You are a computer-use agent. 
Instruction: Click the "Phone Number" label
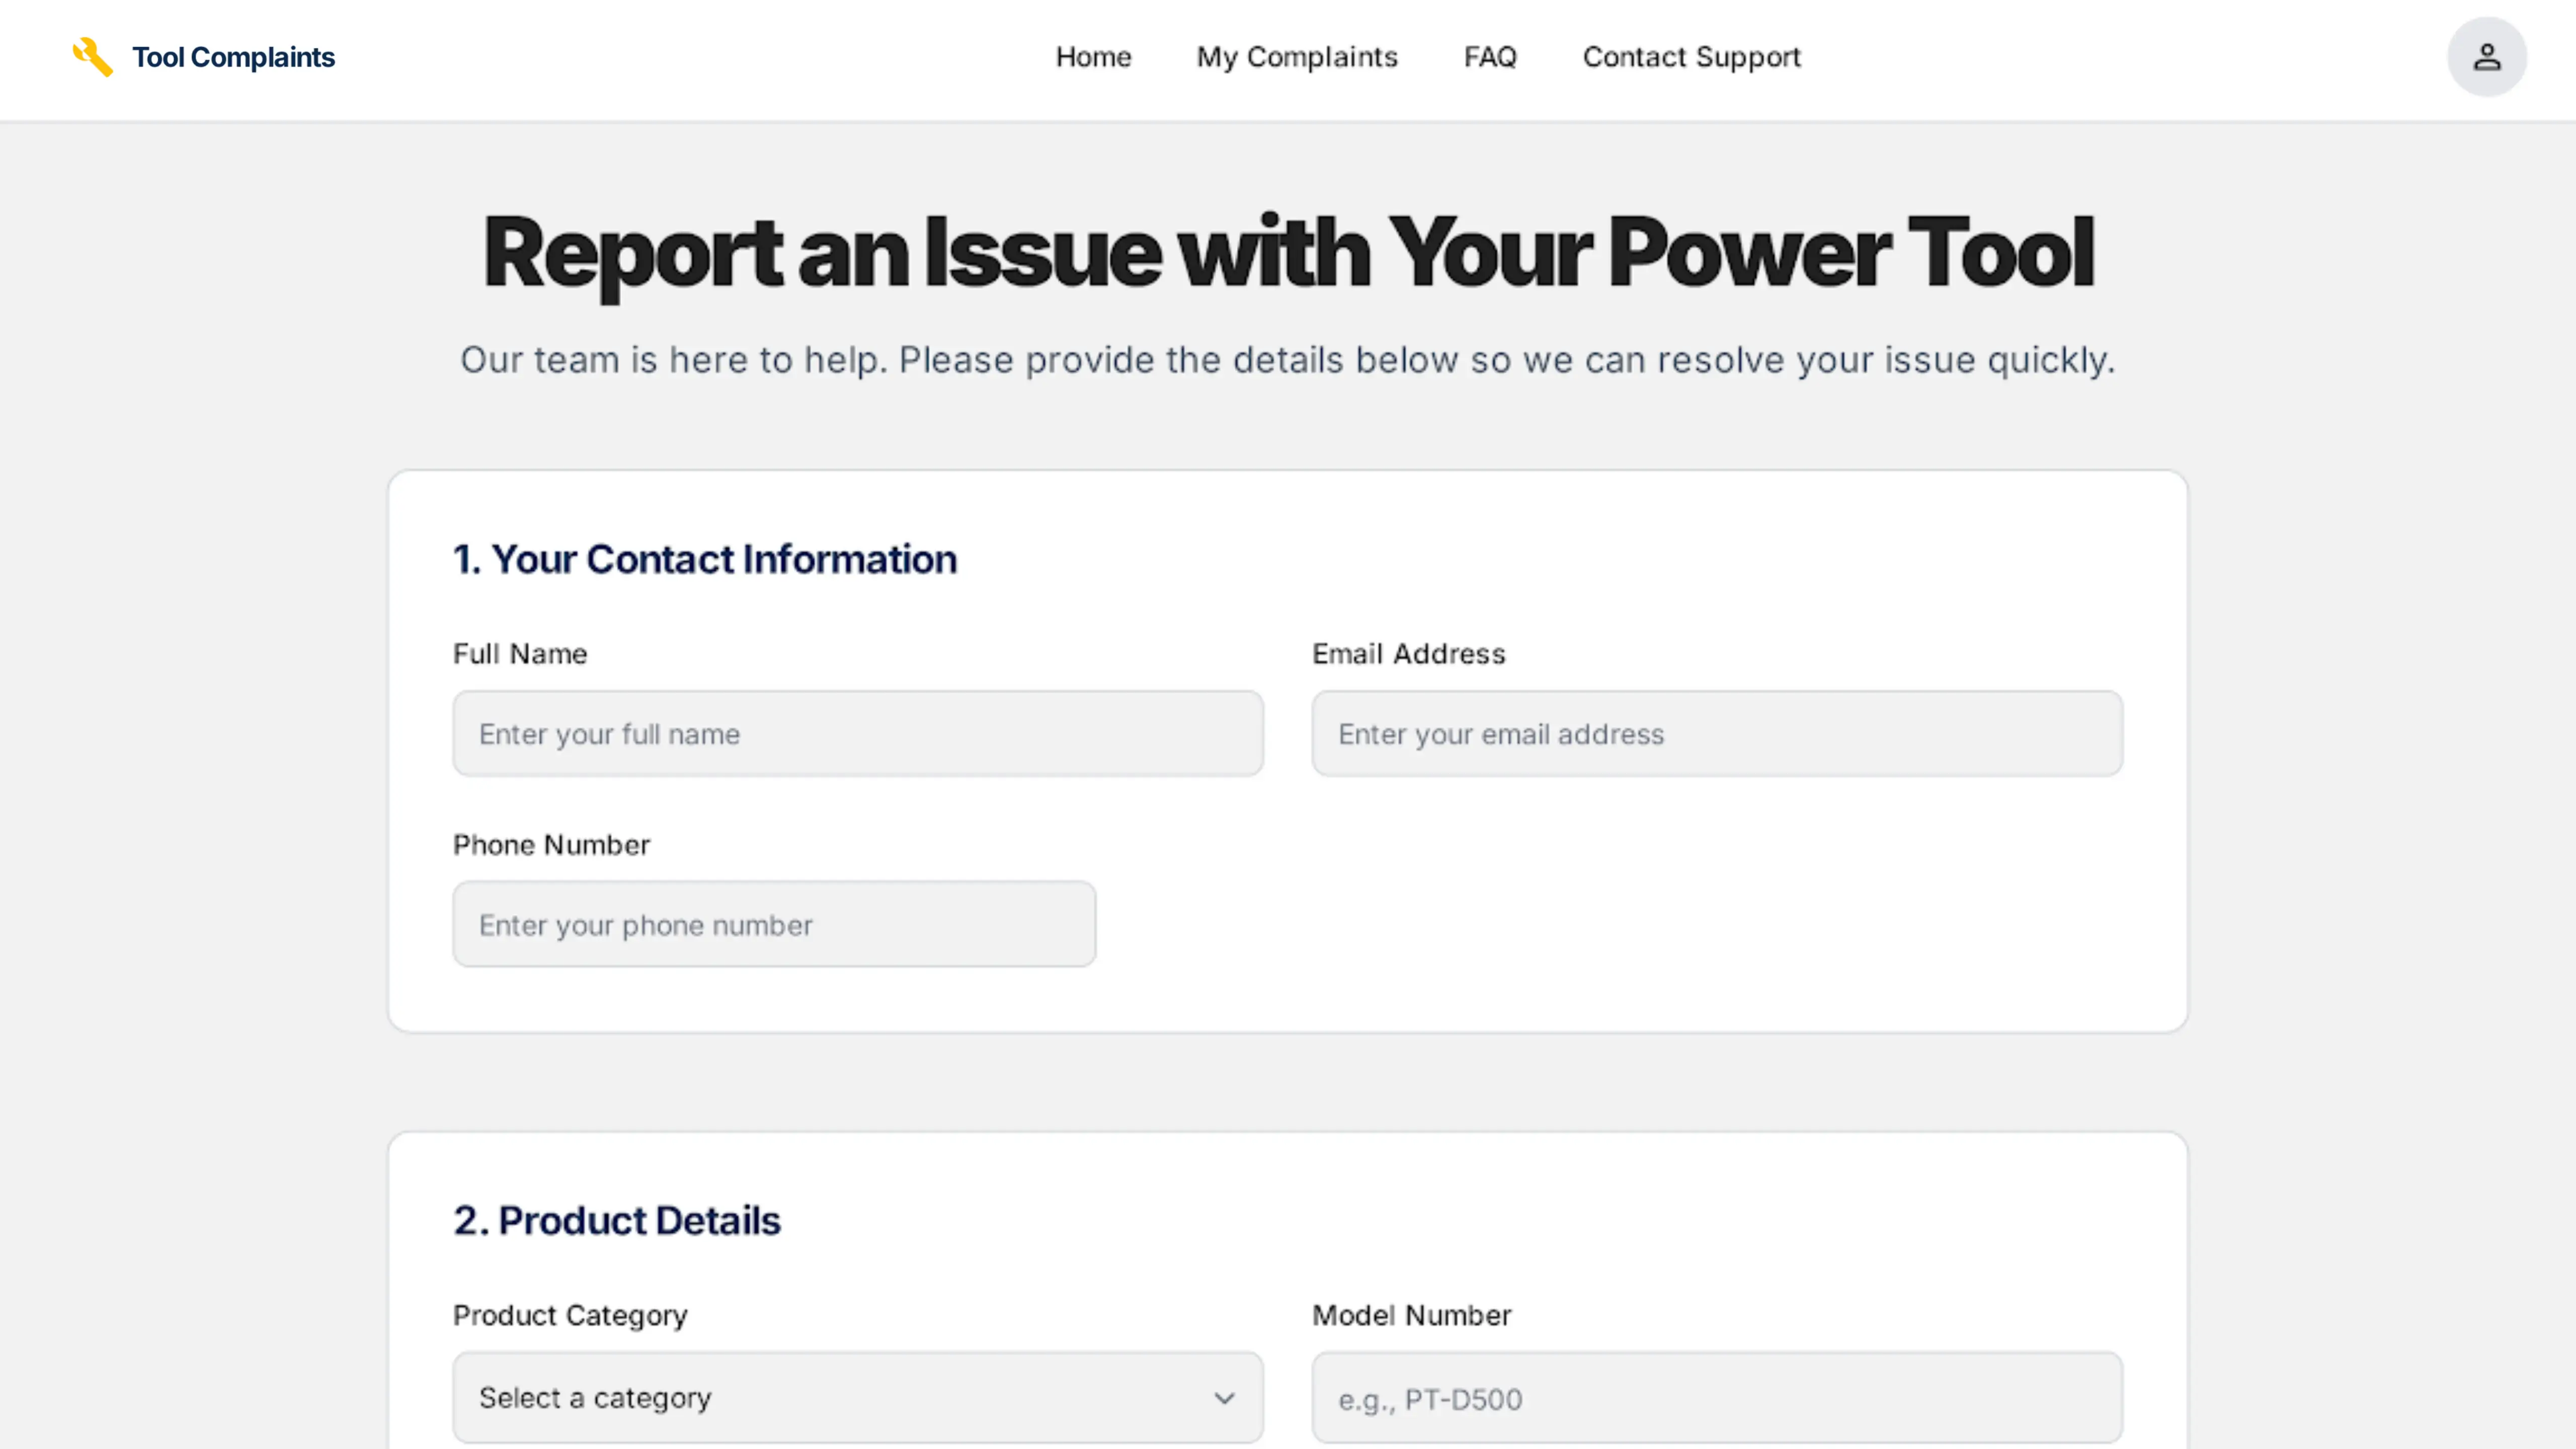tap(551, 845)
